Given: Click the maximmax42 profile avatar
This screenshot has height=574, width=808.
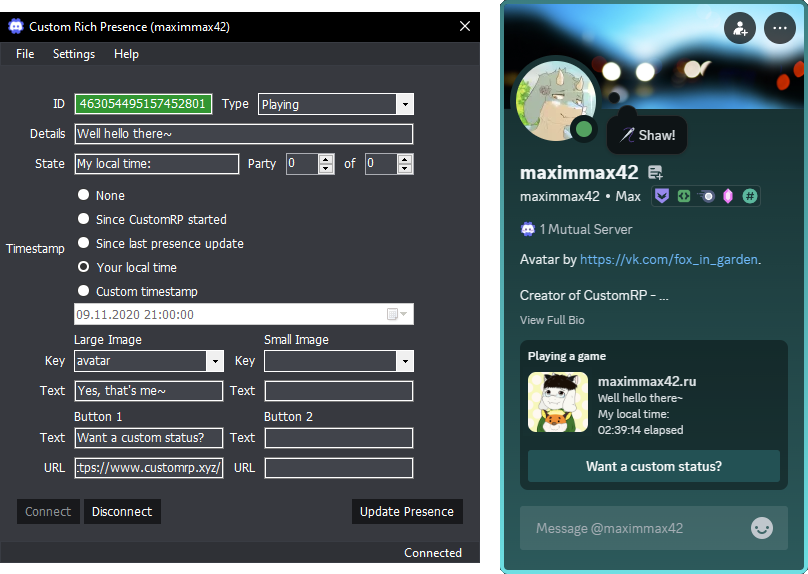Looking at the screenshot, I should coord(556,100).
